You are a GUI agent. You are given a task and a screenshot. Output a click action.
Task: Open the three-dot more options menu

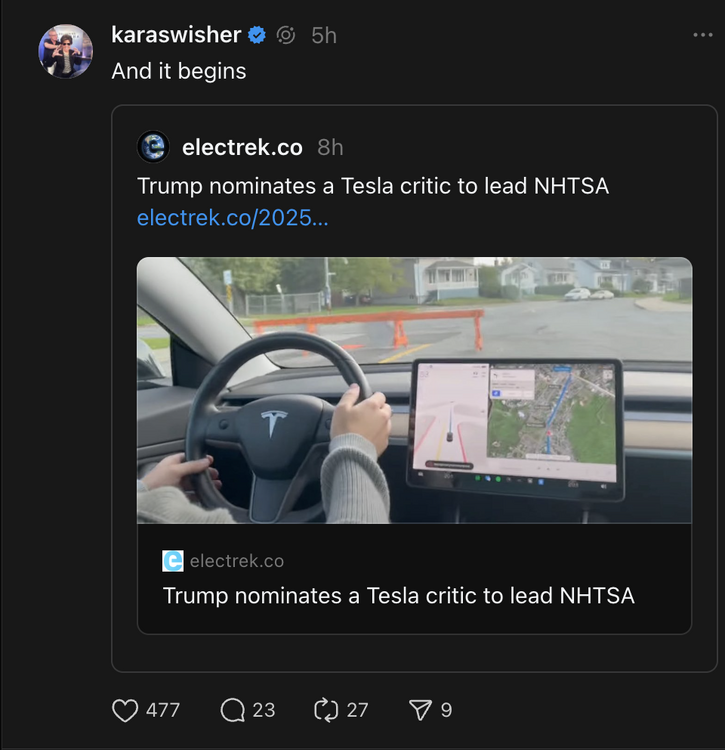tap(703, 35)
